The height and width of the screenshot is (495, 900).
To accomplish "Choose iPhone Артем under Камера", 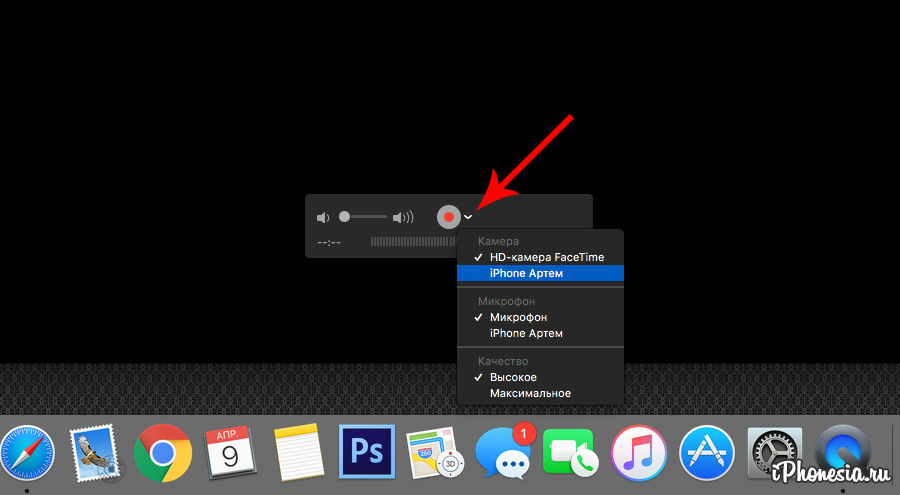I will pos(540,273).
